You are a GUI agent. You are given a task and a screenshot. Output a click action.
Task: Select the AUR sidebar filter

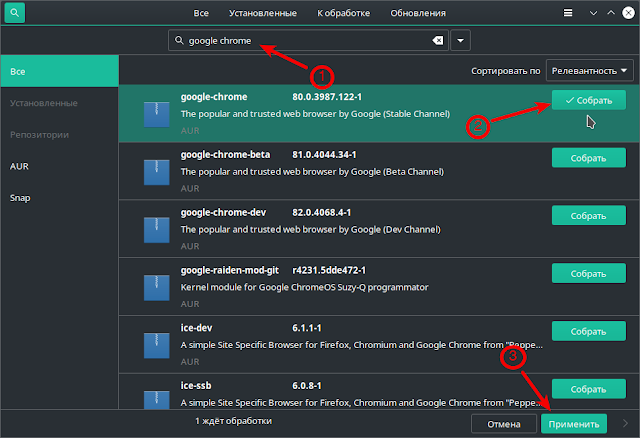[x=60, y=166]
